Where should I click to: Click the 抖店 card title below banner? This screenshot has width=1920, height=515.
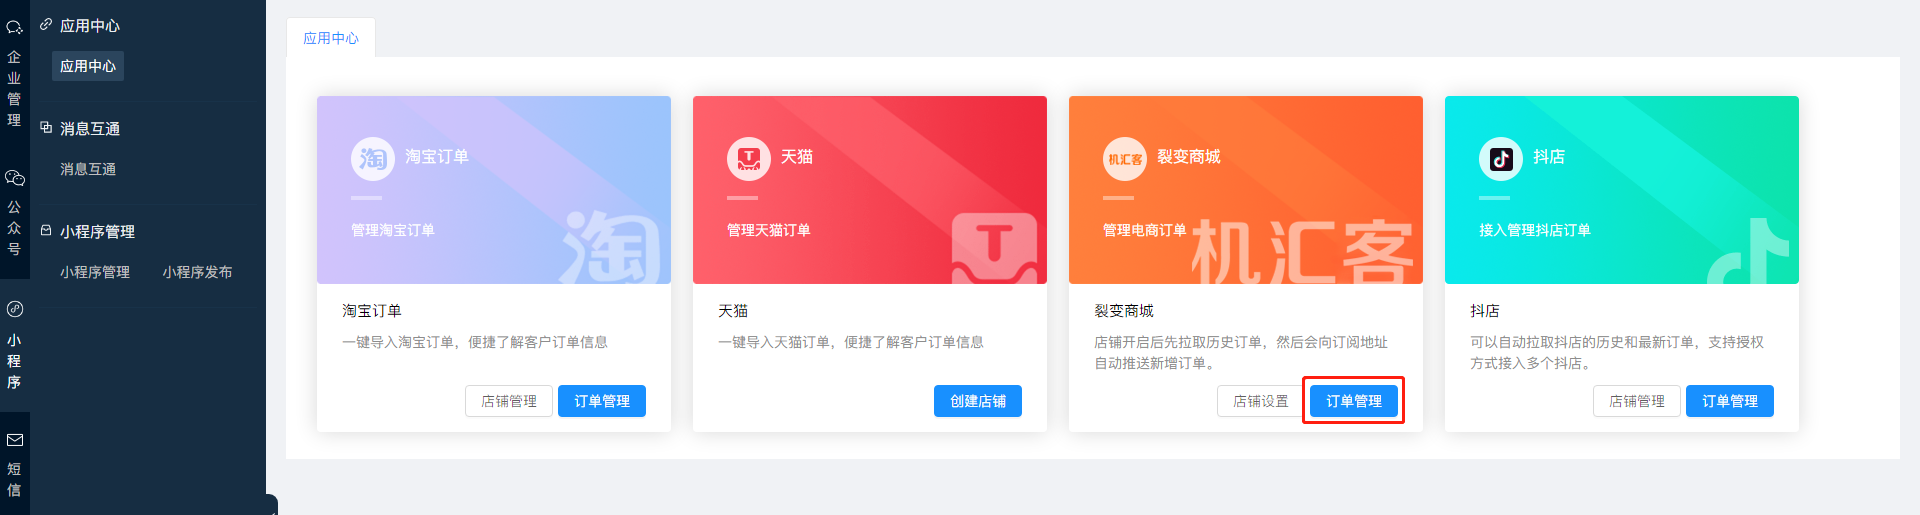click(x=1485, y=311)
